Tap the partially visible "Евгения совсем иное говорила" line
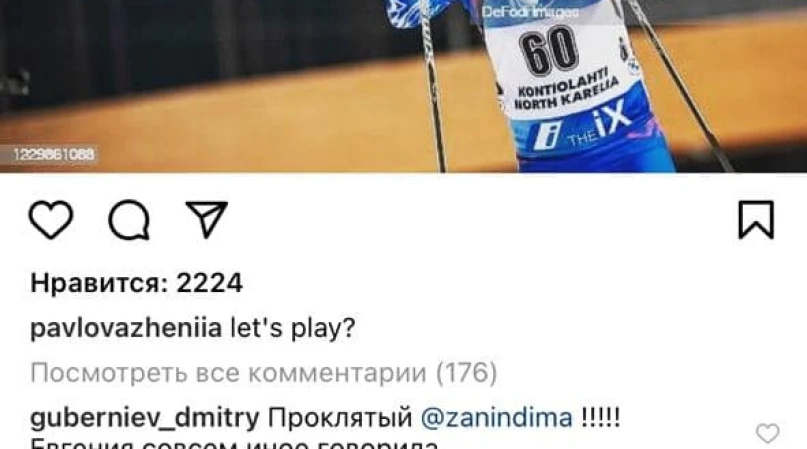 click(235, 444)
